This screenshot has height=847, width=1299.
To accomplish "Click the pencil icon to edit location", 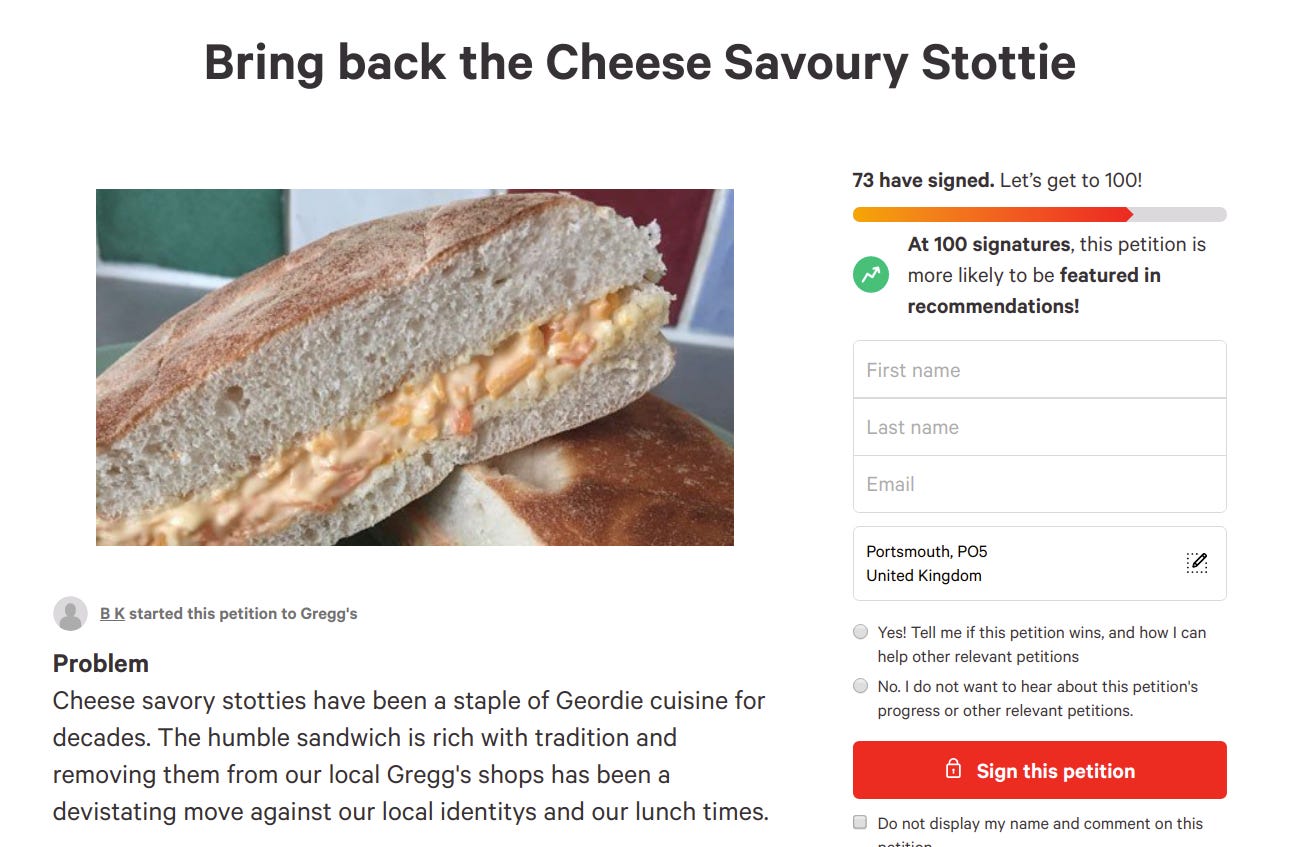I will click(1196, 562).
